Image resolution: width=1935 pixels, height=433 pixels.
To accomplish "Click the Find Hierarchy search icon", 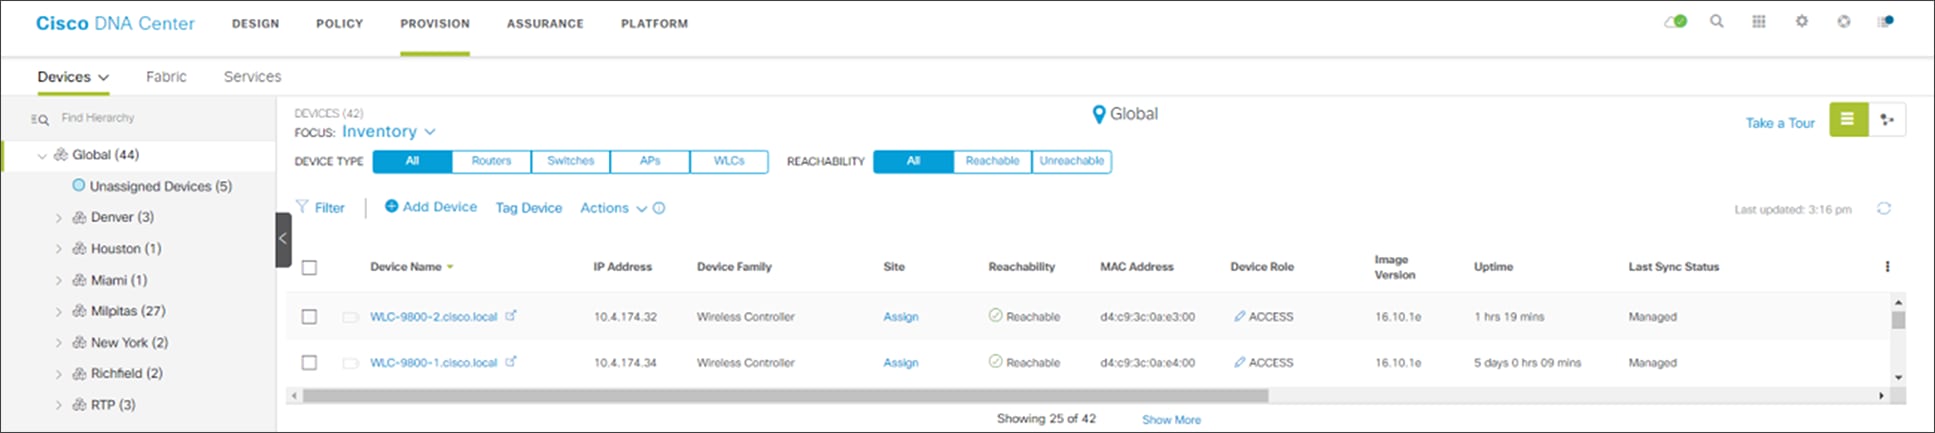I will tap(40, 119).
